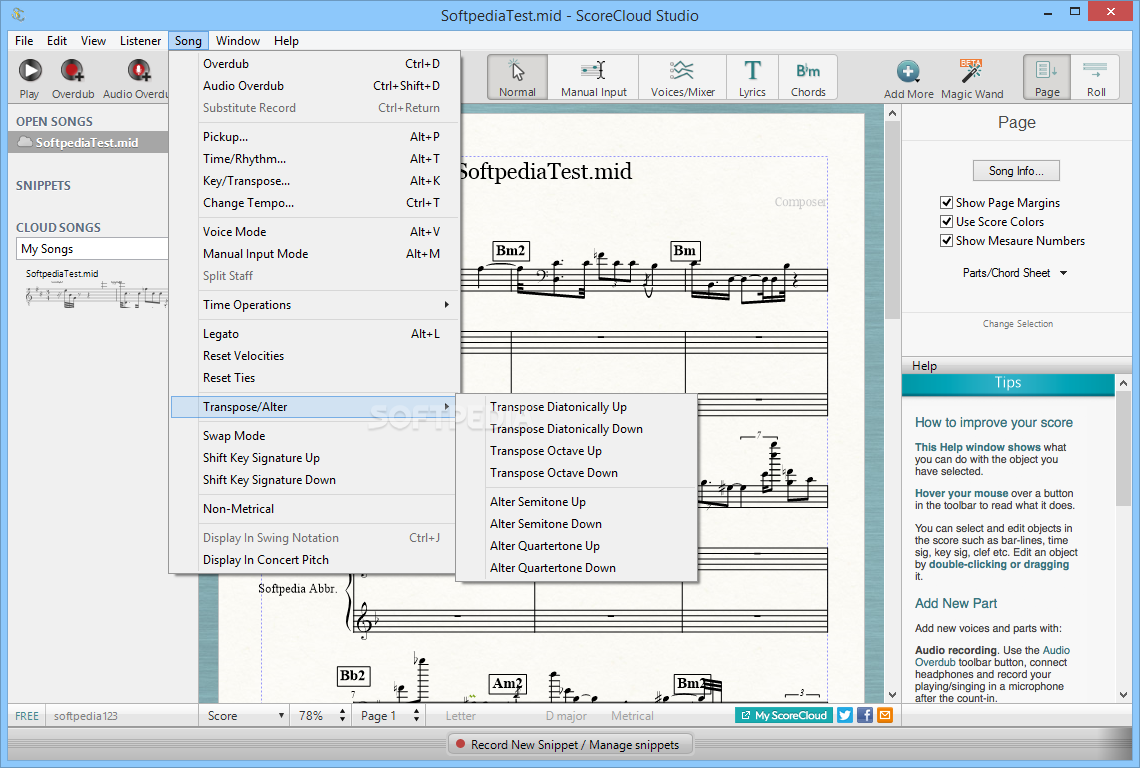The height and width of the screenshot is (768, 1140).
Task: Change the Page 1 stepper
Action: pyautogui.click(x=416, y=716)
